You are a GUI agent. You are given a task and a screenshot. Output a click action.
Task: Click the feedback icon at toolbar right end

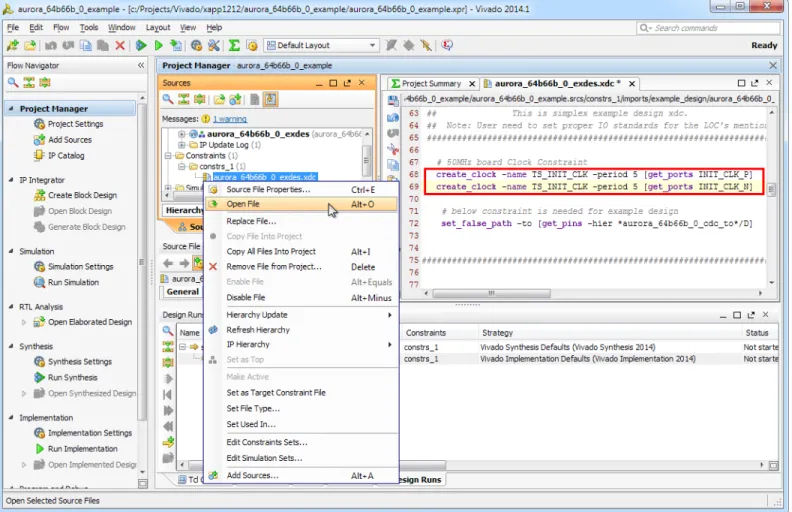[447, 45]
